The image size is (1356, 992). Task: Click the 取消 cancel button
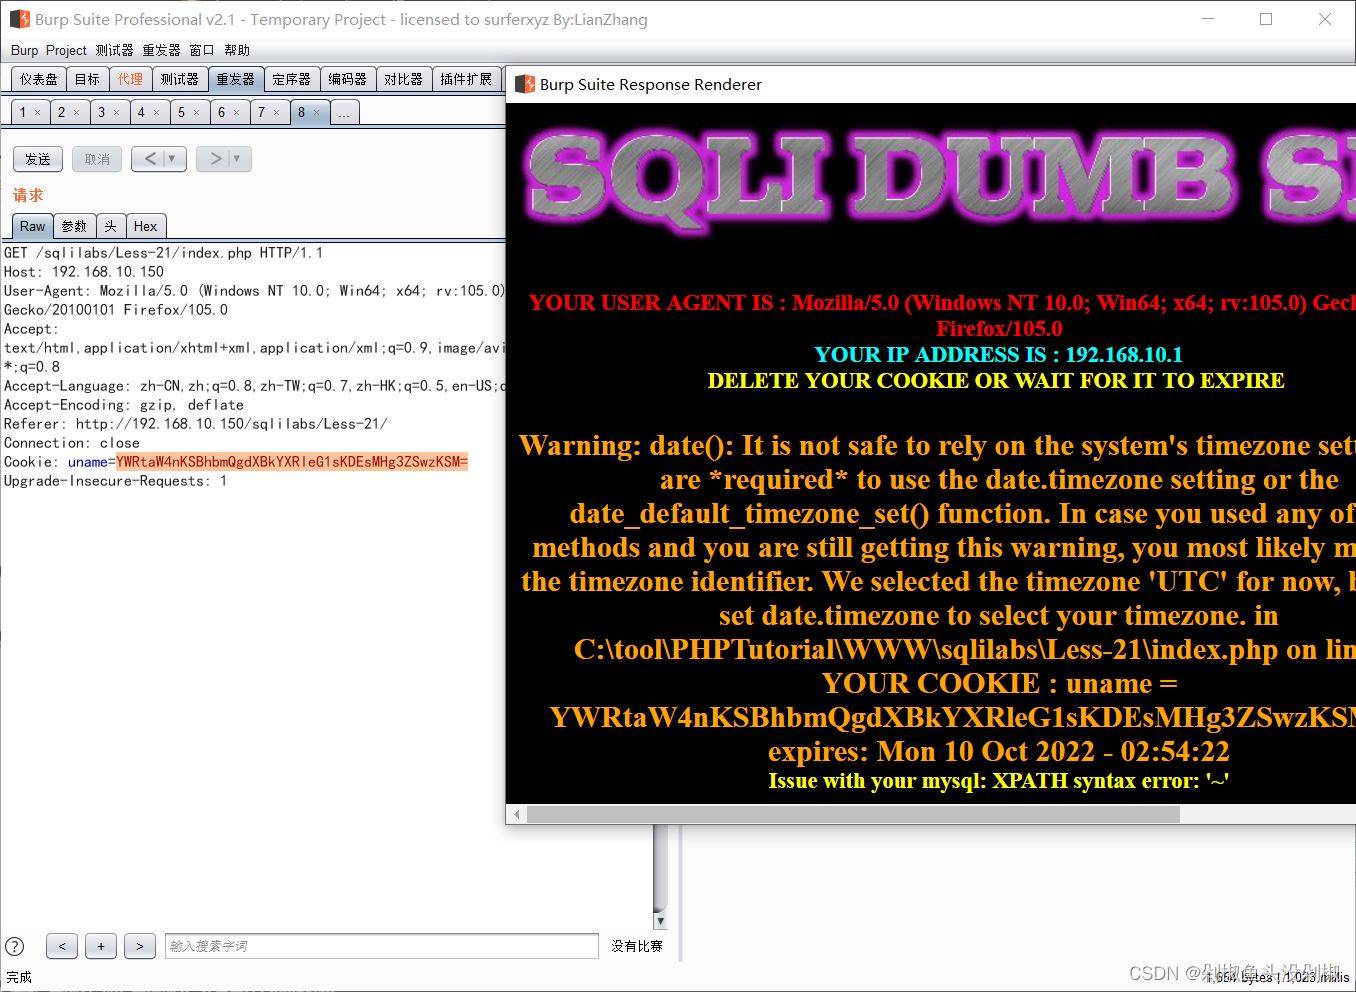97,159
